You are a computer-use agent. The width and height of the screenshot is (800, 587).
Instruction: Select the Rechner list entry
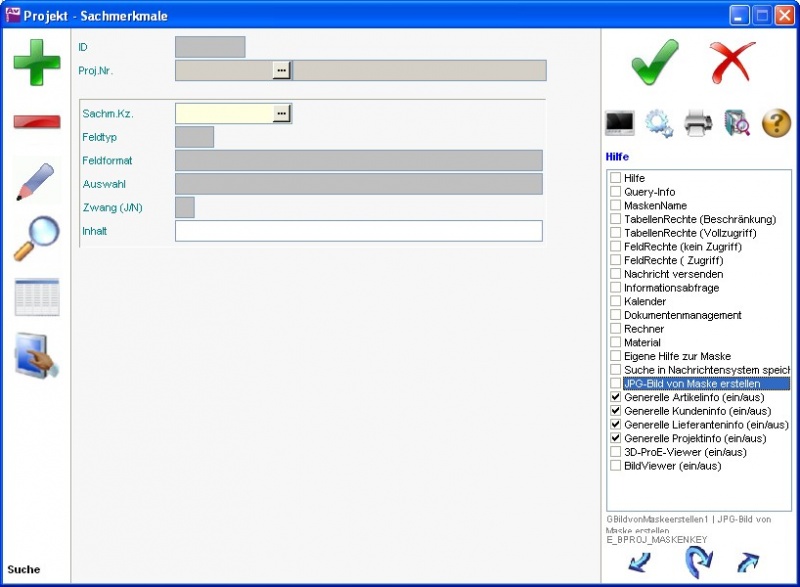click(x=643, y=329)
